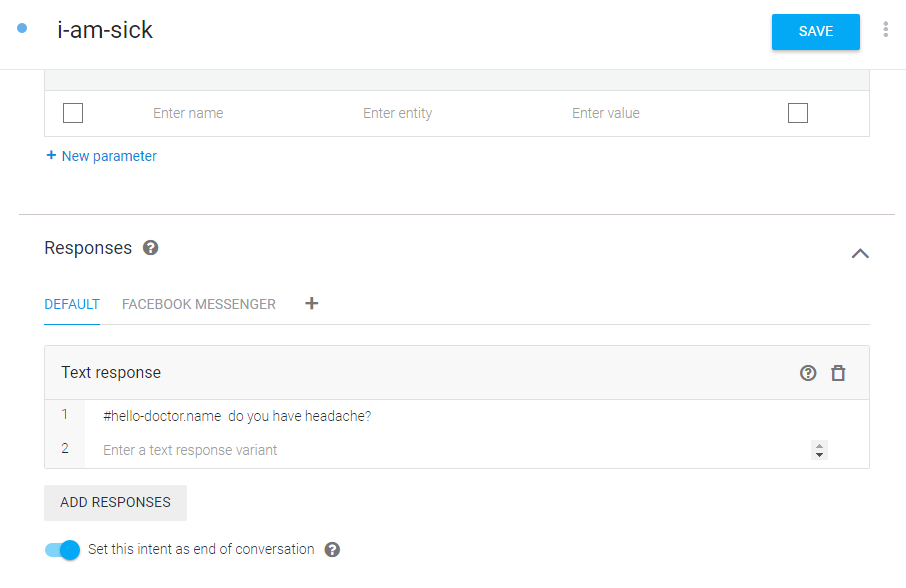The image size is (906, 588).
Task: Click the ADD RESPONSES button
Action: click(x=116, y=503)
